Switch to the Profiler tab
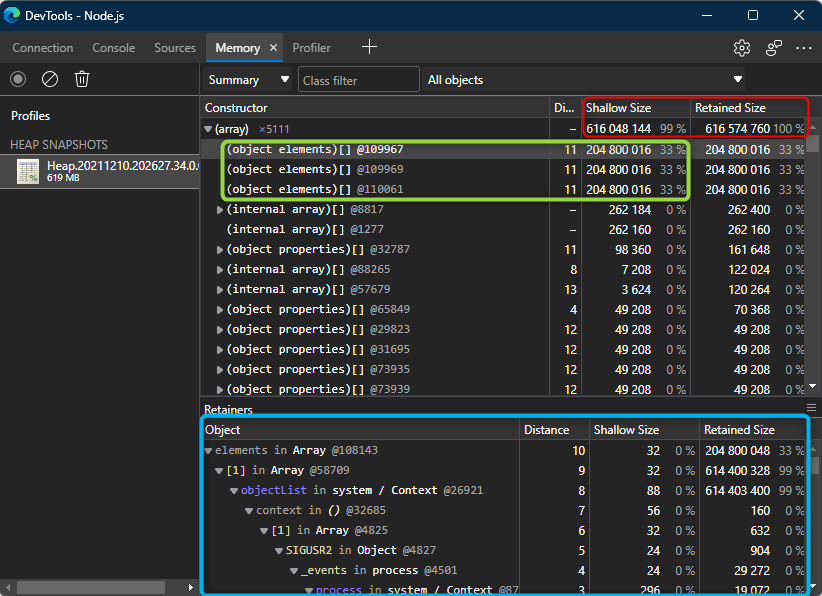The image size is (822, 596). 310,47
